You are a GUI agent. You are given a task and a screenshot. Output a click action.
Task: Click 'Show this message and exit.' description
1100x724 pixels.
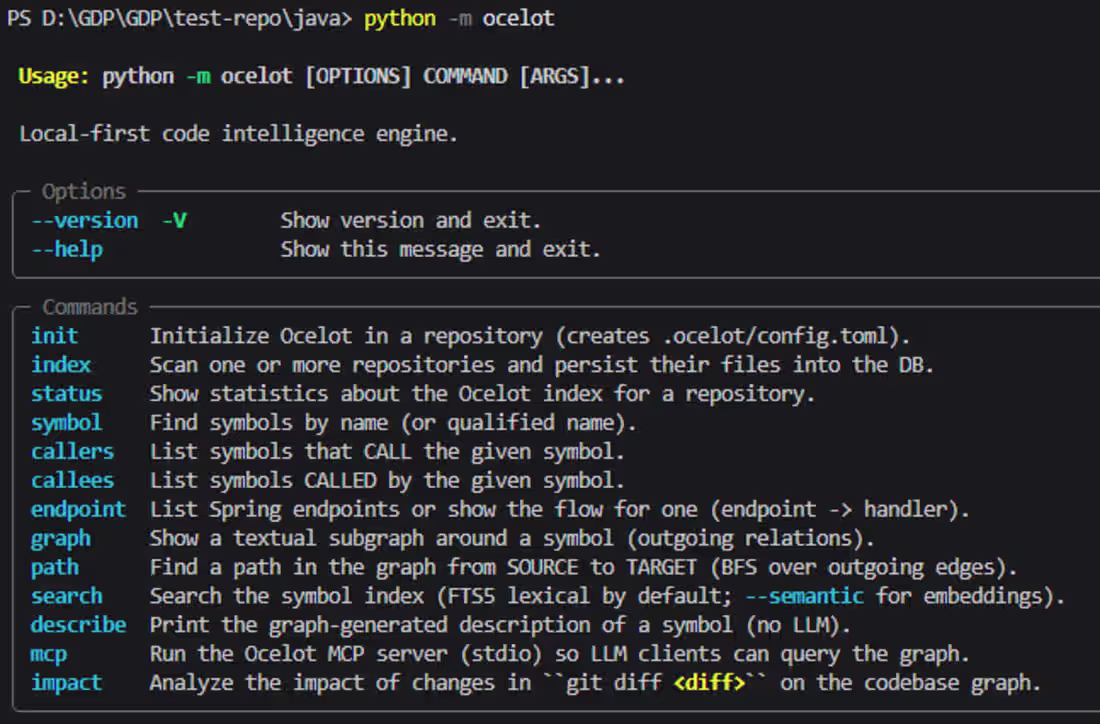coord(441,249)
